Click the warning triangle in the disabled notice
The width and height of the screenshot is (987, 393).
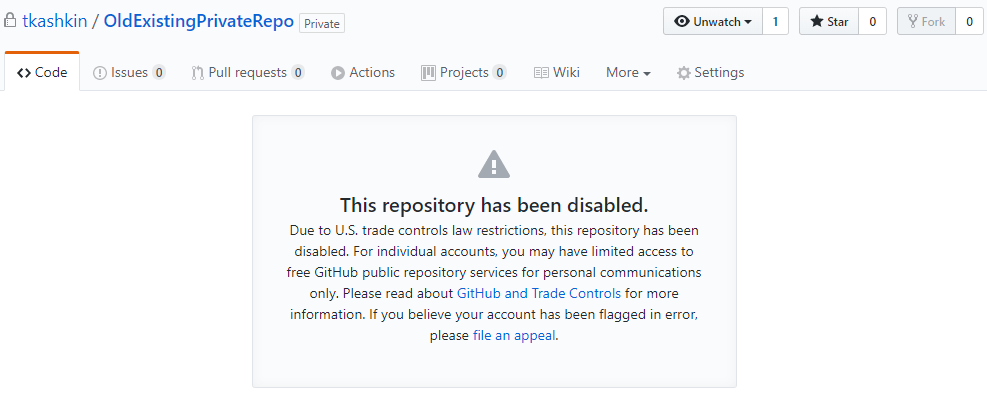pyautogui.click(x=494, y=164)
